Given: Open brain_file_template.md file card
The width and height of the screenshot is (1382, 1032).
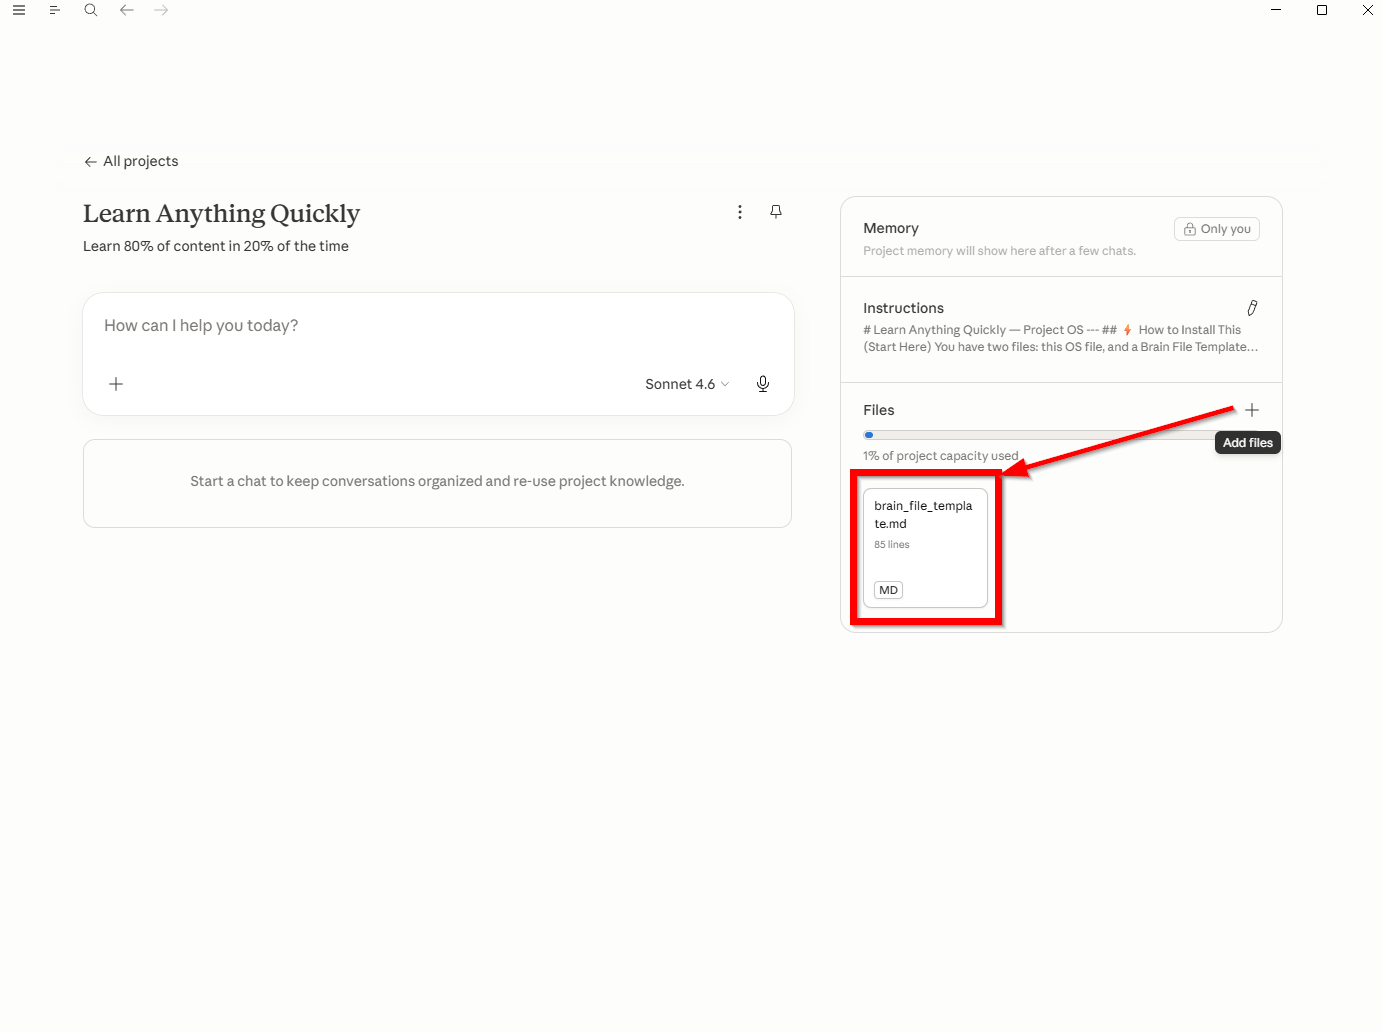Looking at the screenshot, I should (x=925, y=548).
